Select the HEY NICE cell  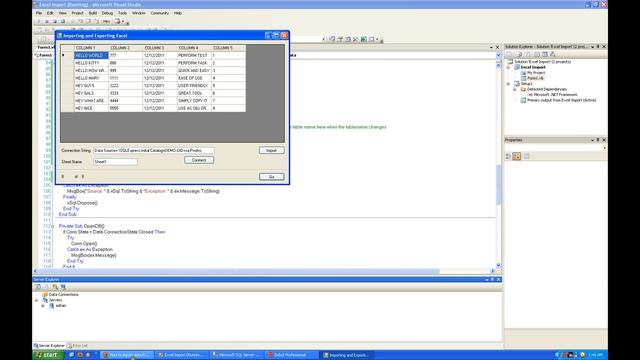coord(91,108)
